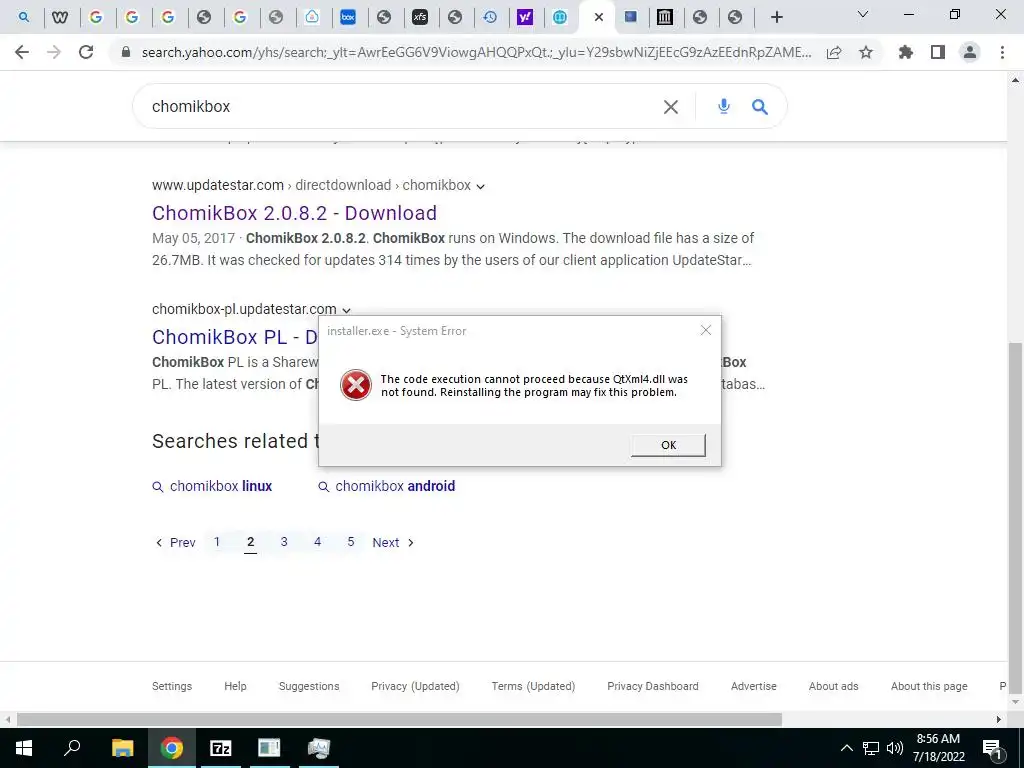Jump to results page 4
This screenshot has width=1024, height=768.
[x=317, y=541]
